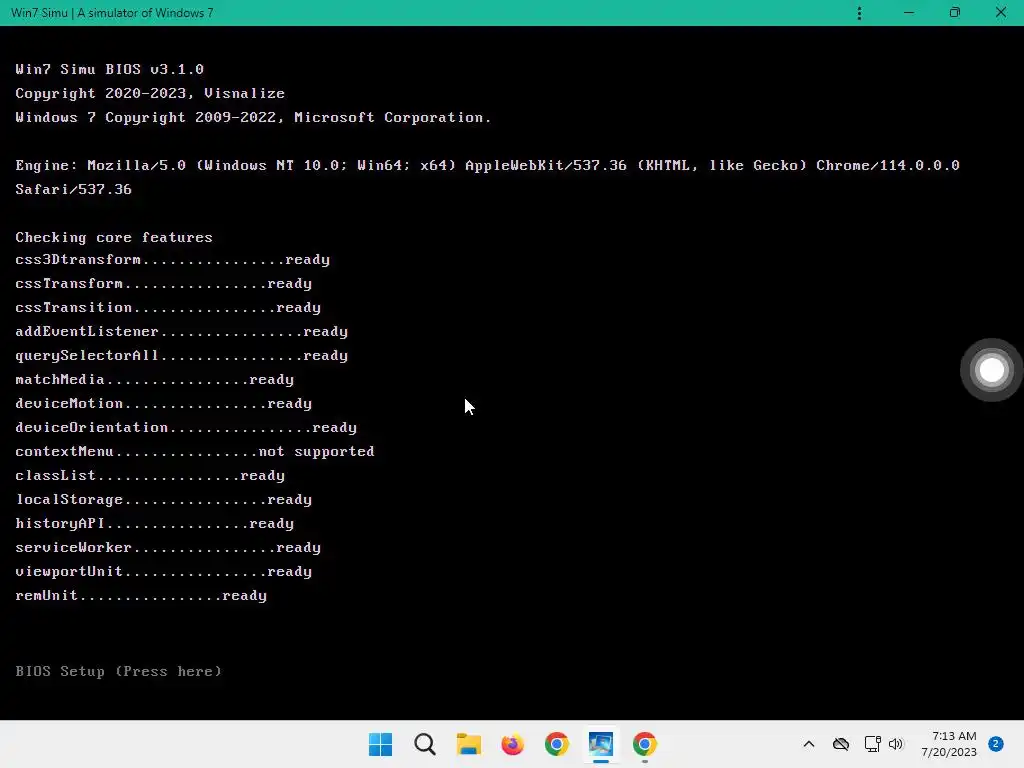Click 'historyAPI' ready line
Image resolution: width=1024 pixels, height=768 pixels.
155,524
